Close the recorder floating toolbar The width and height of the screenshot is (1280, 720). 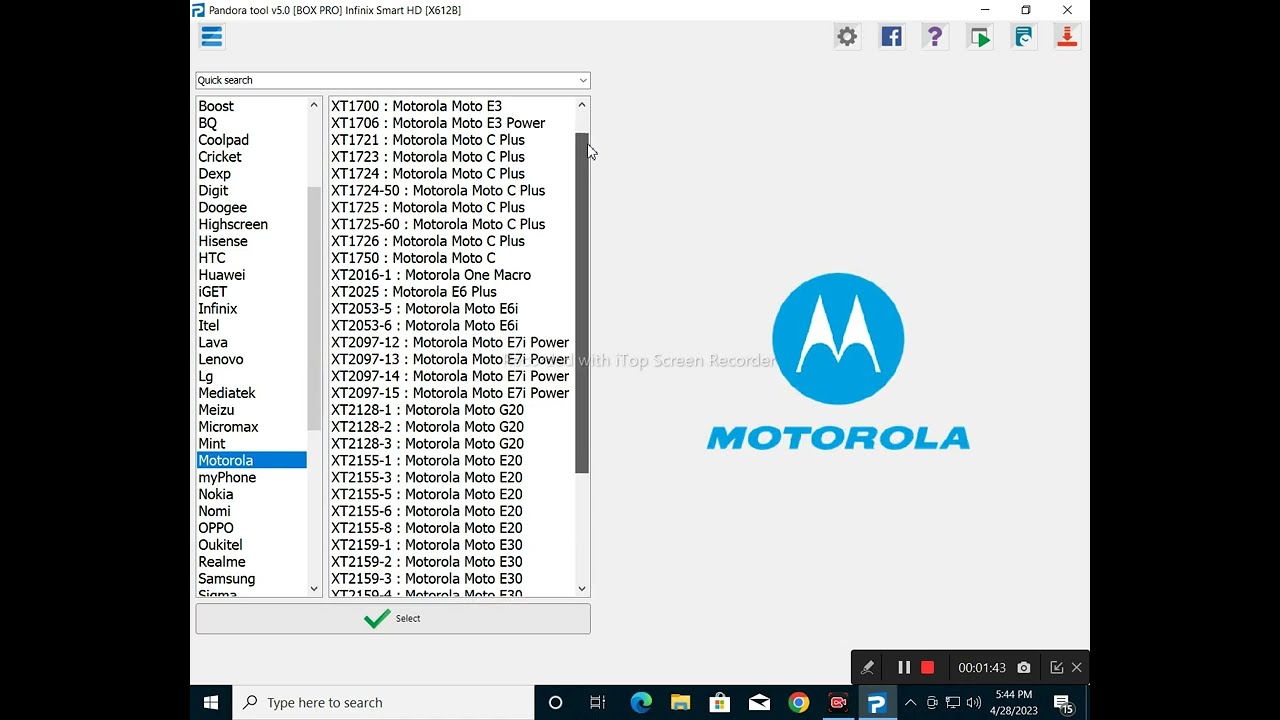pyautogui.click(x=1077, y=667)
